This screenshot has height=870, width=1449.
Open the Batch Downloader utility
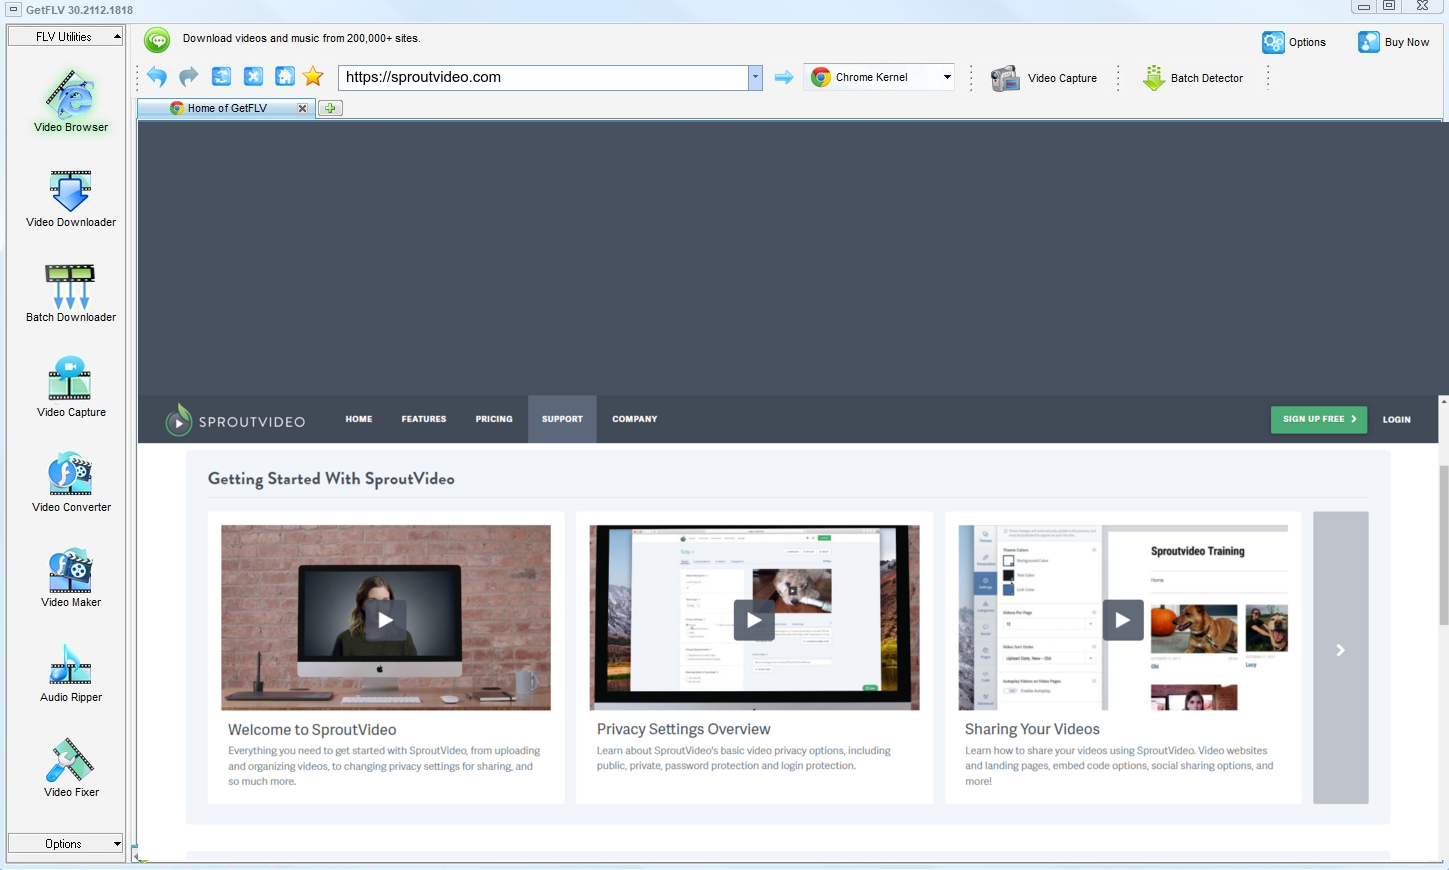[x=71, y=292]
